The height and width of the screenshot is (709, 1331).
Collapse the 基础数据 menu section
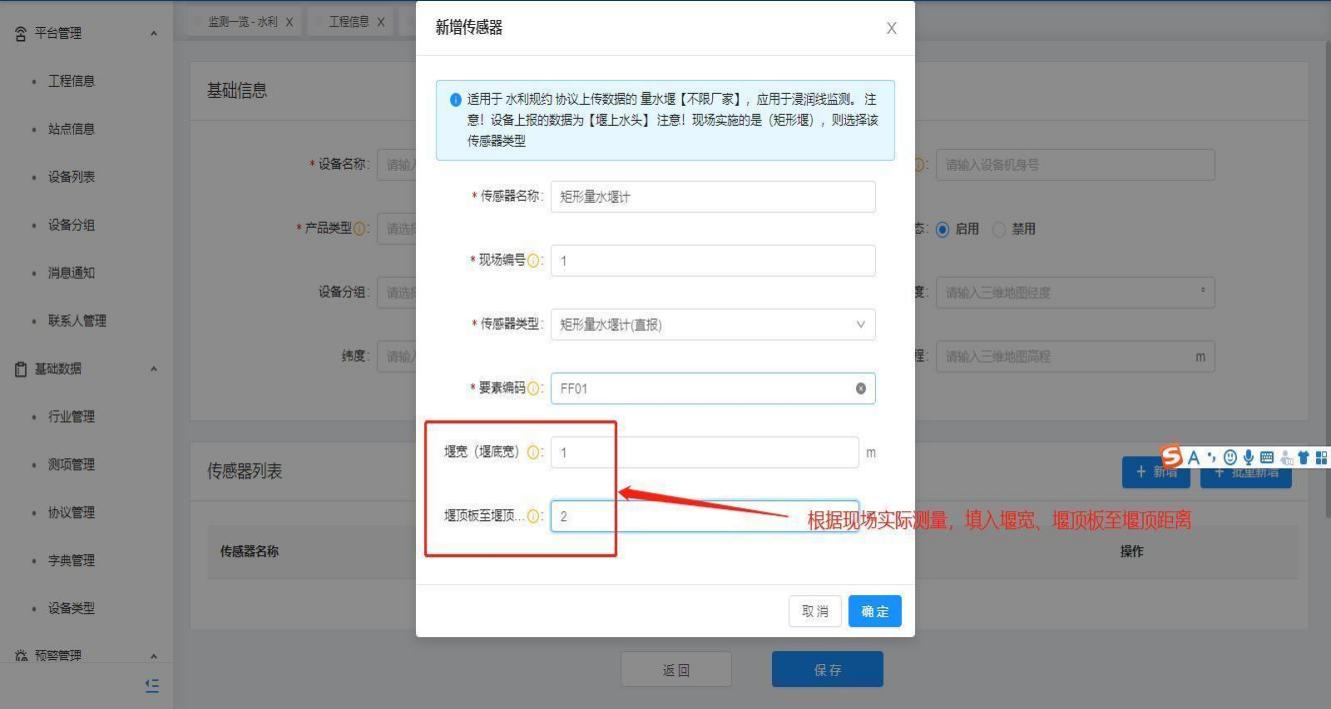153,369
